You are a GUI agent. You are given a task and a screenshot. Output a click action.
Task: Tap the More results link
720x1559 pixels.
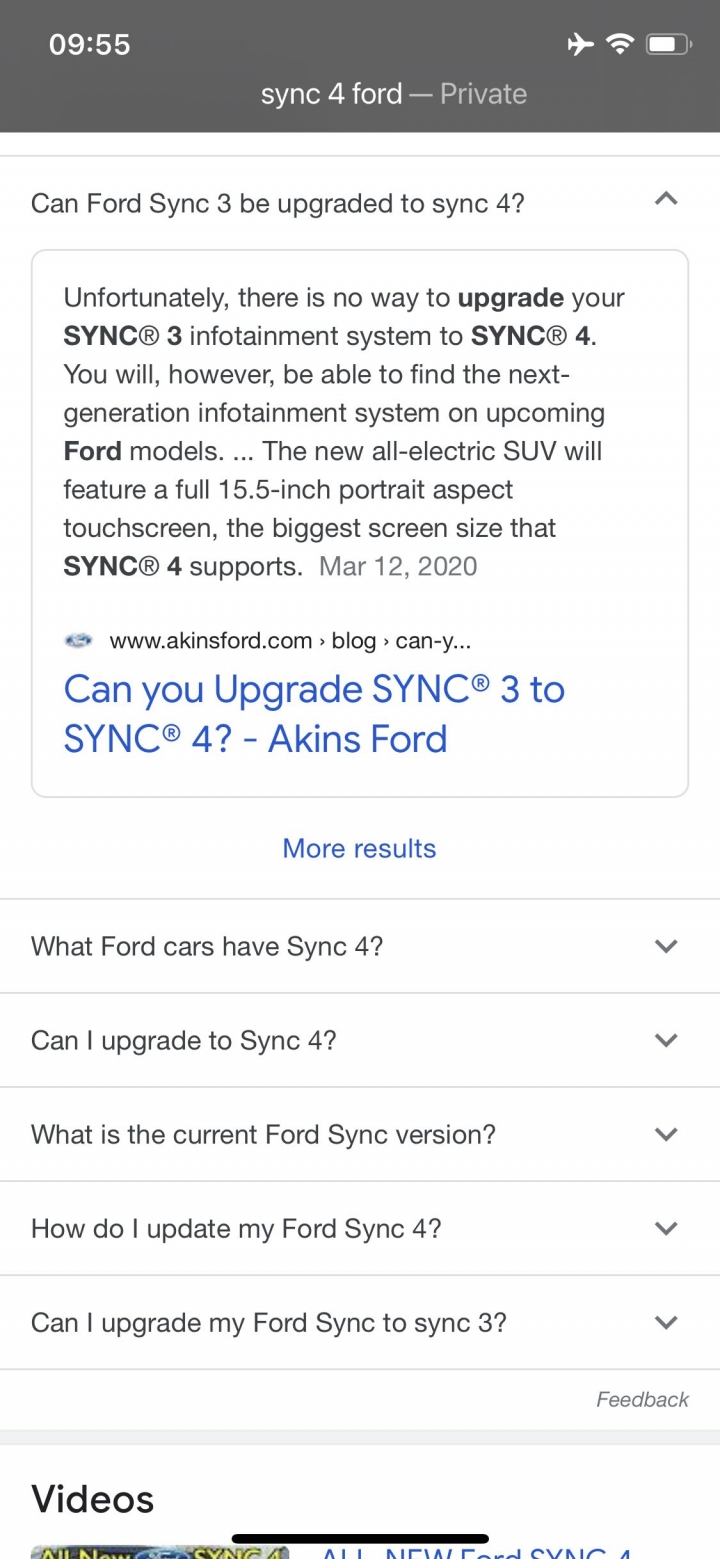[x=360, y=848]
